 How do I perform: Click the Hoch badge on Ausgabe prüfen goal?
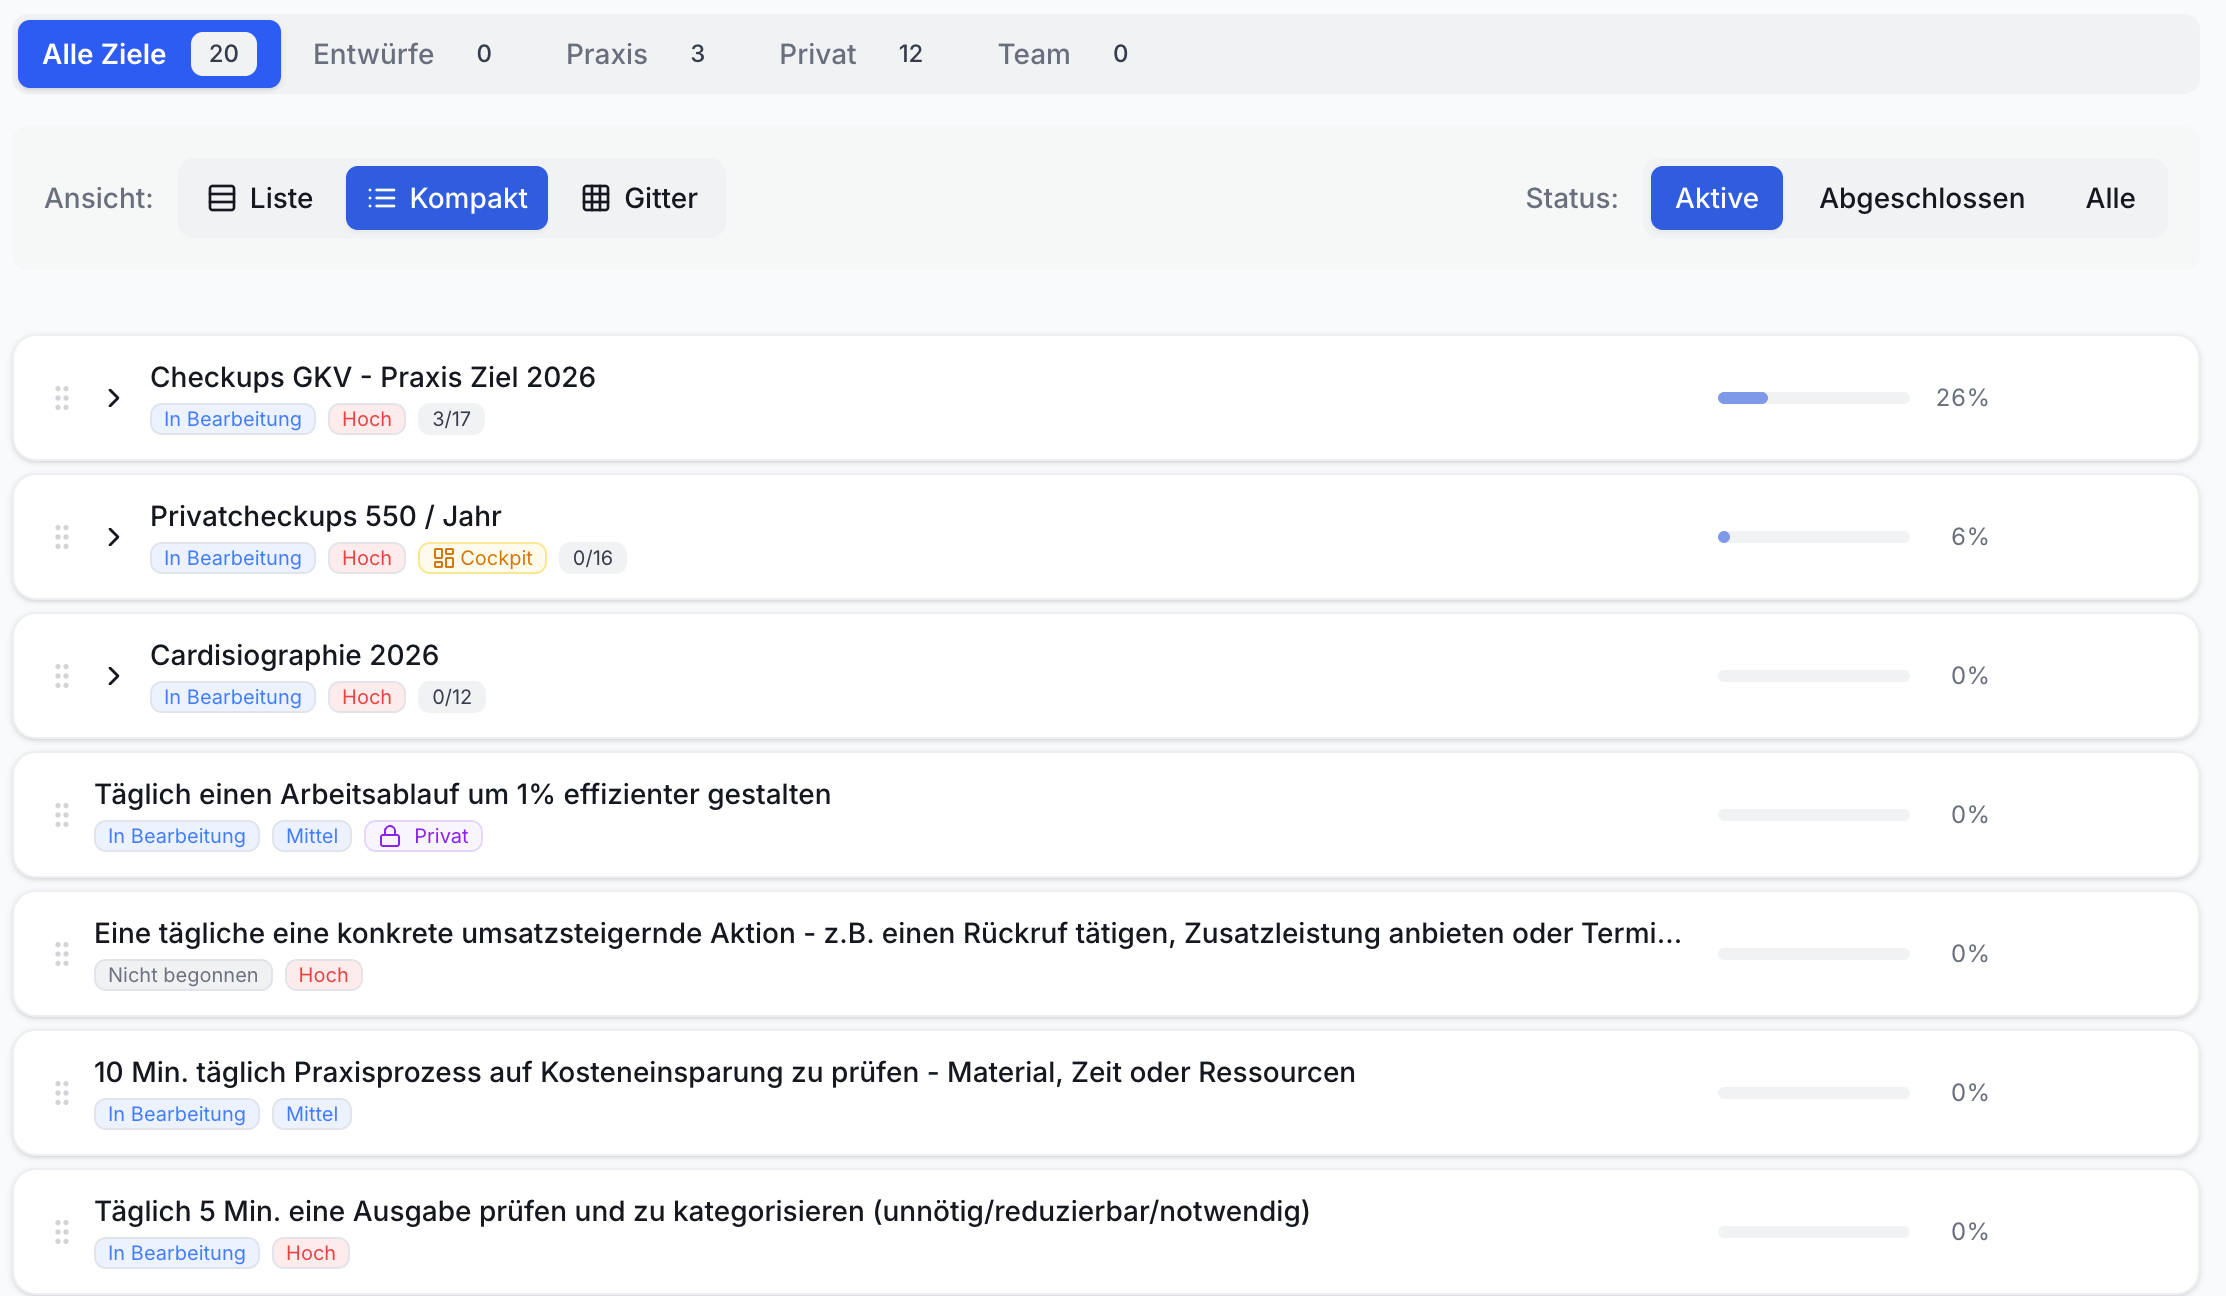coord(311,1253)
